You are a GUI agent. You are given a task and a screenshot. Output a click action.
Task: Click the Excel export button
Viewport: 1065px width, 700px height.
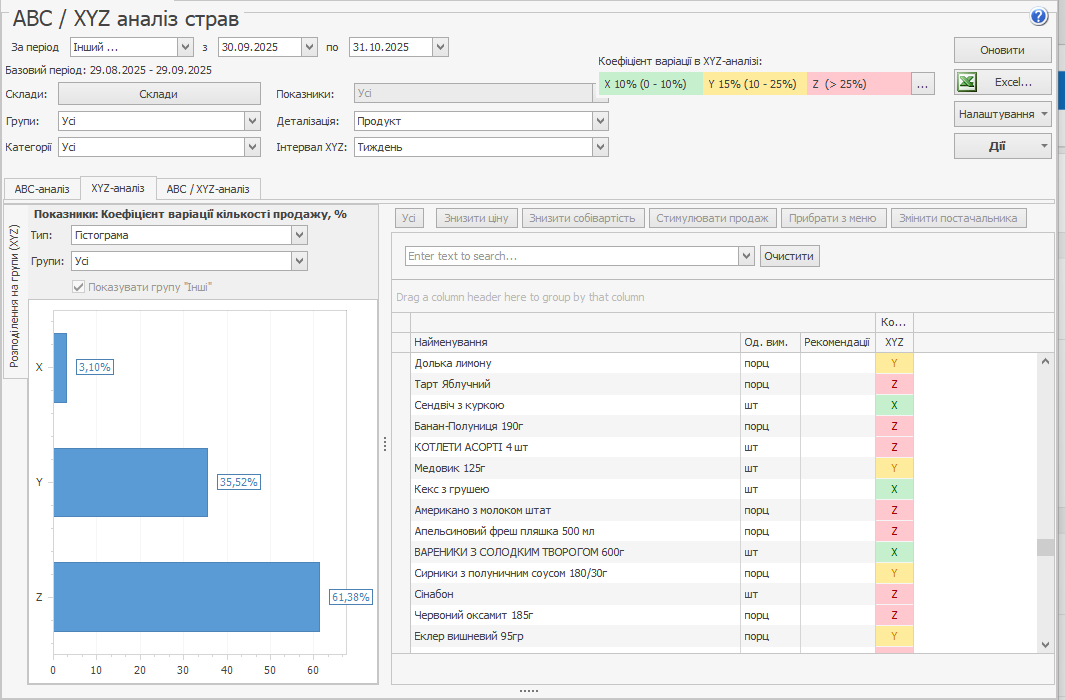click(x=1002, y=82)
